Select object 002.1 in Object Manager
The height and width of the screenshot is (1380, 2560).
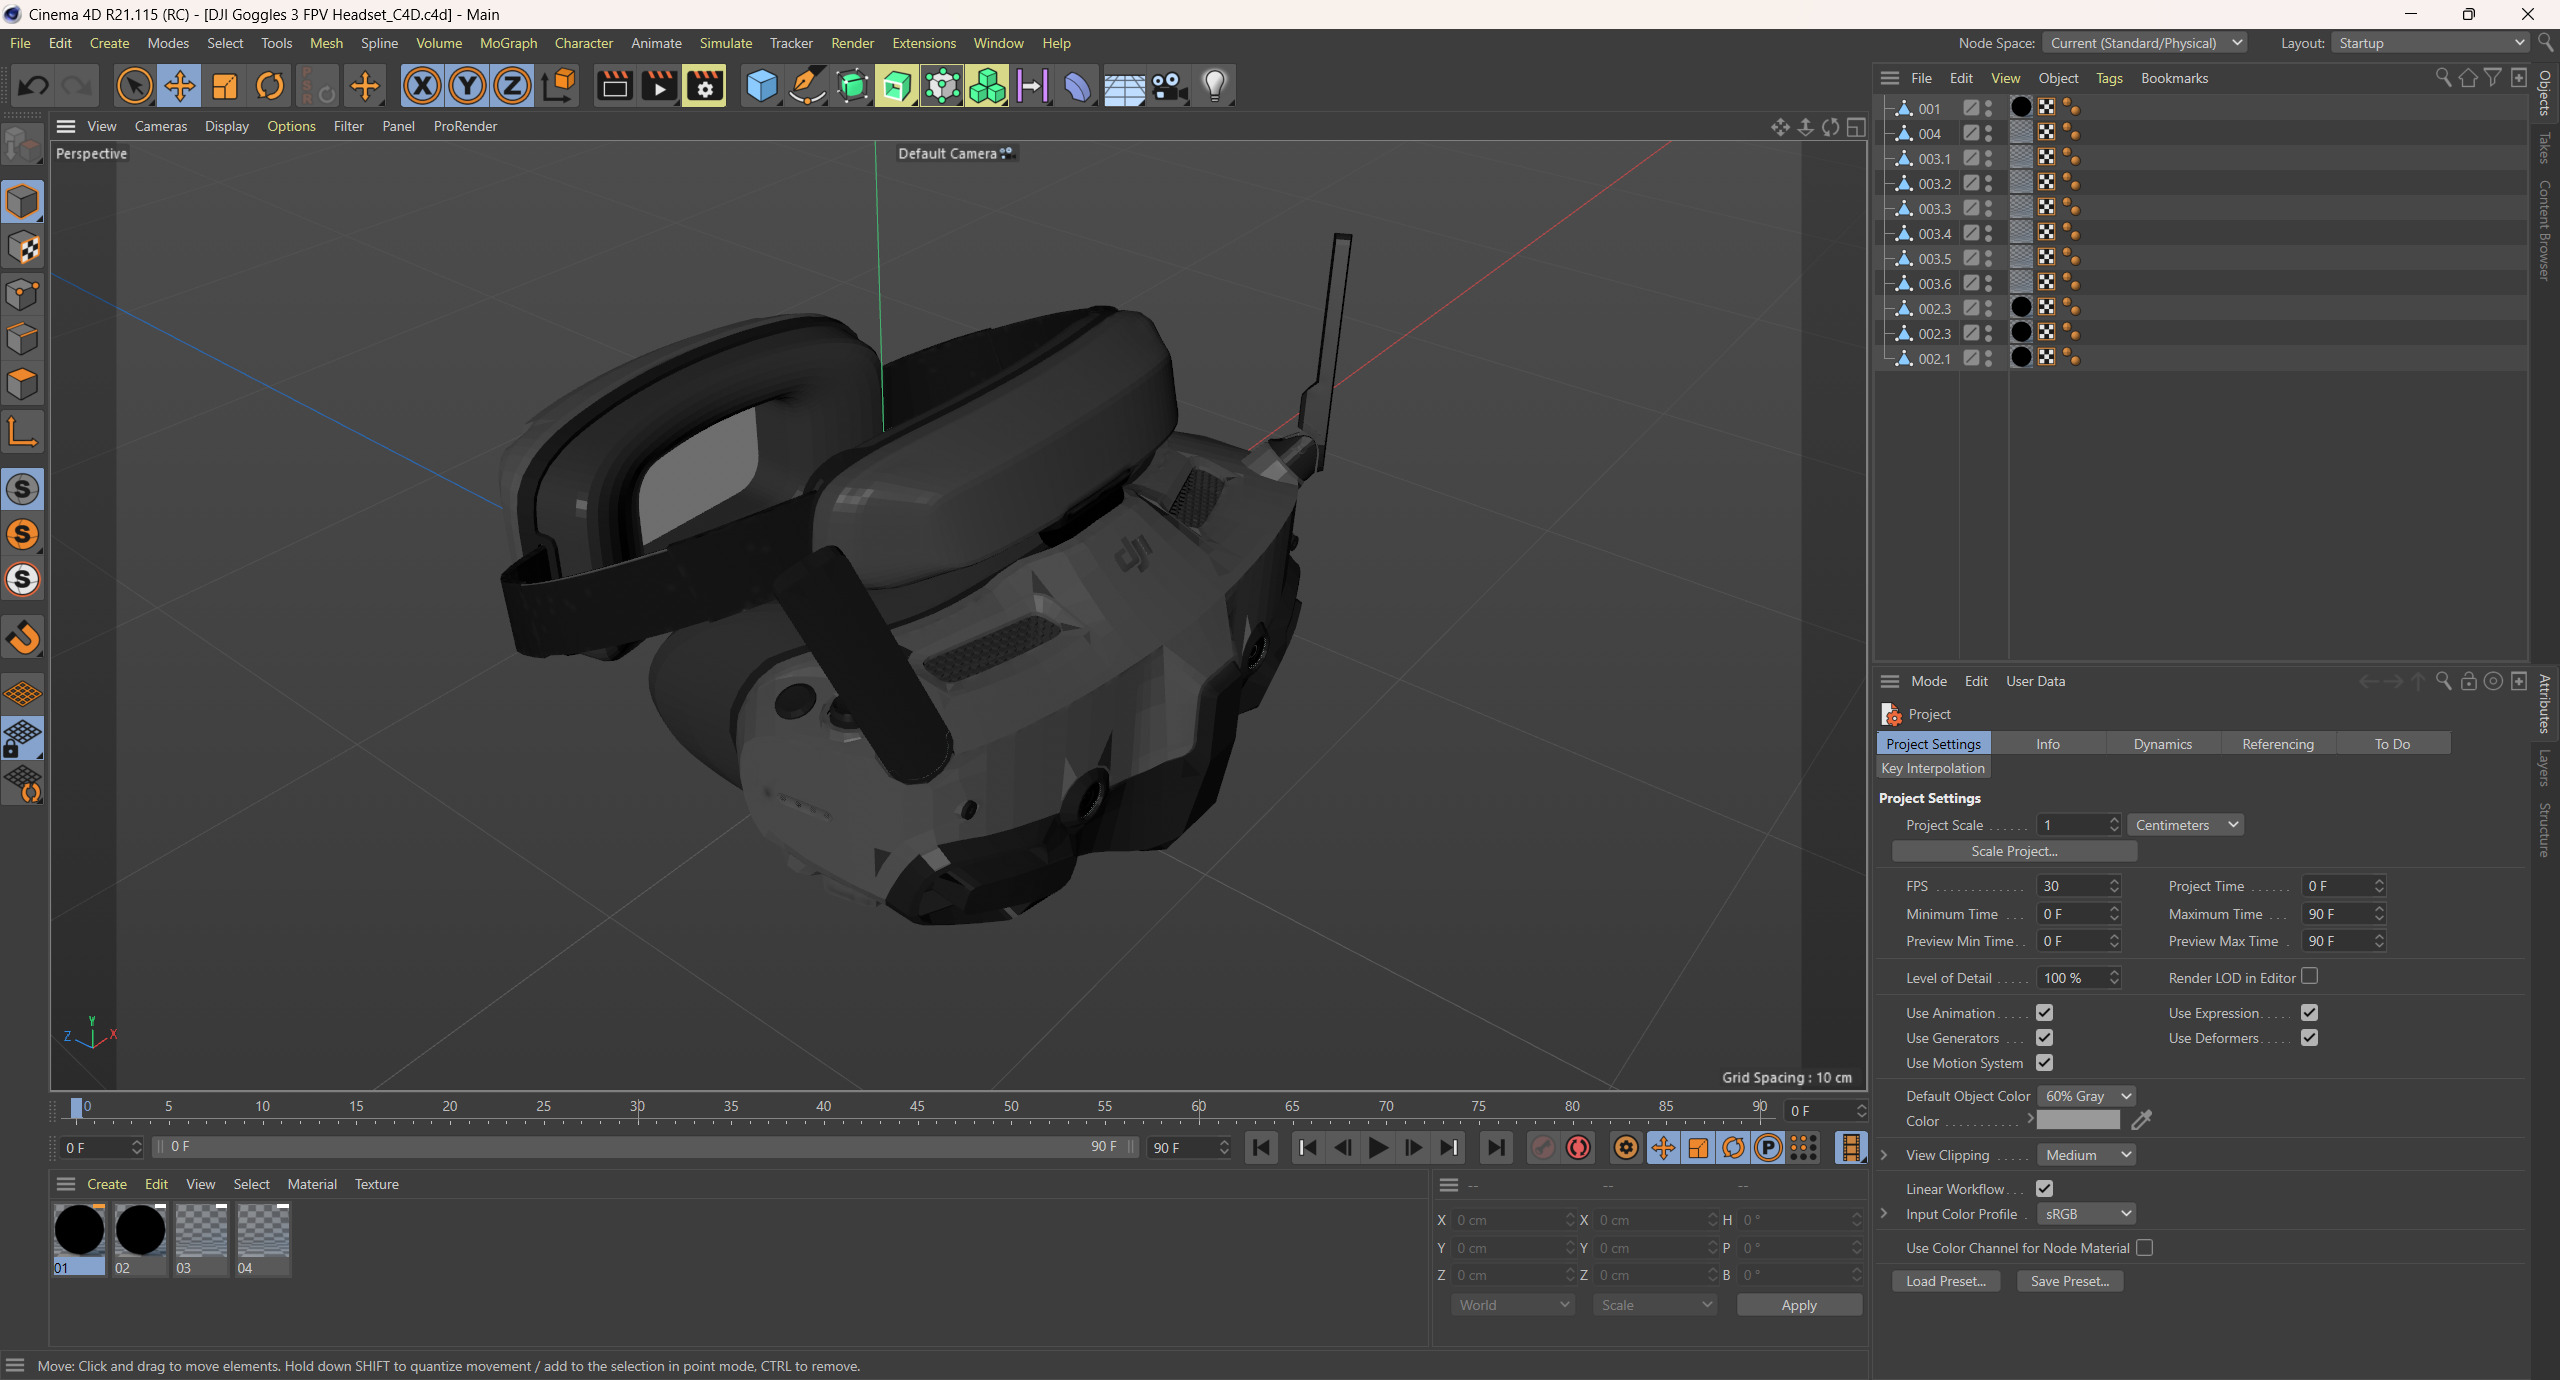[x=1934, y=358]
